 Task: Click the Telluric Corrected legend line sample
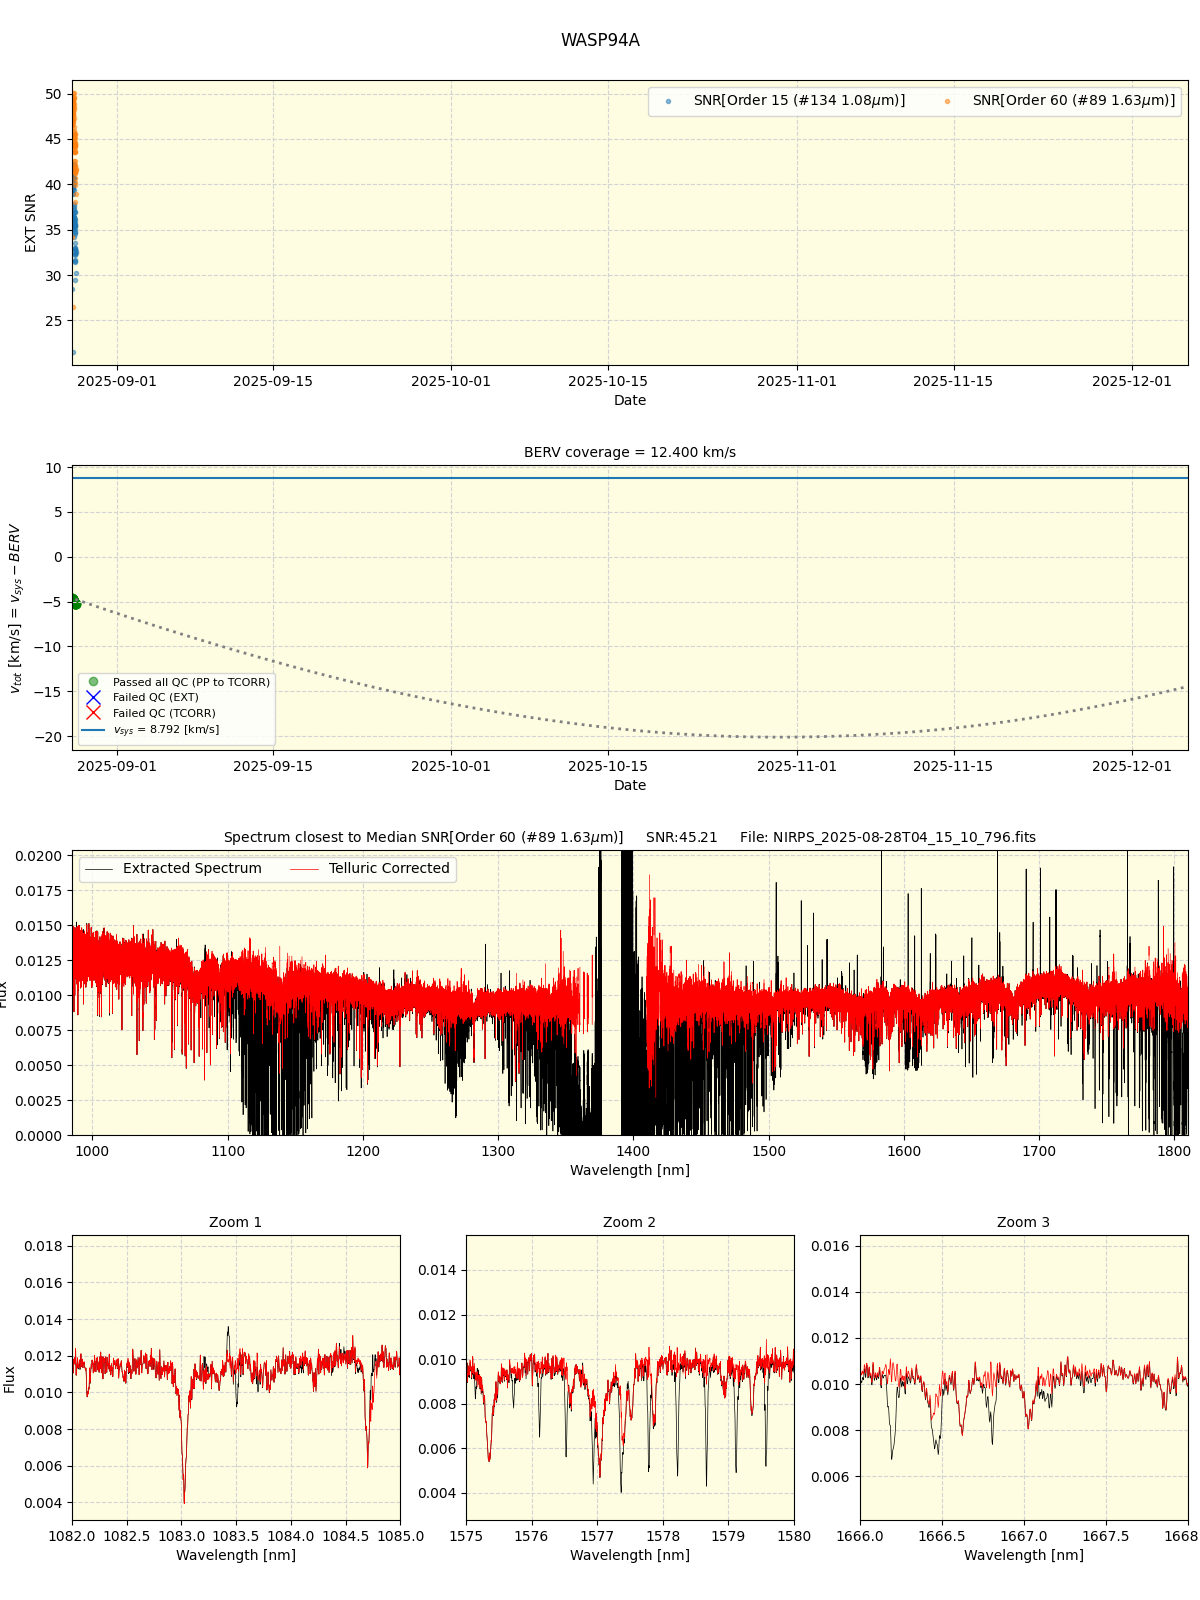point(305,869)
